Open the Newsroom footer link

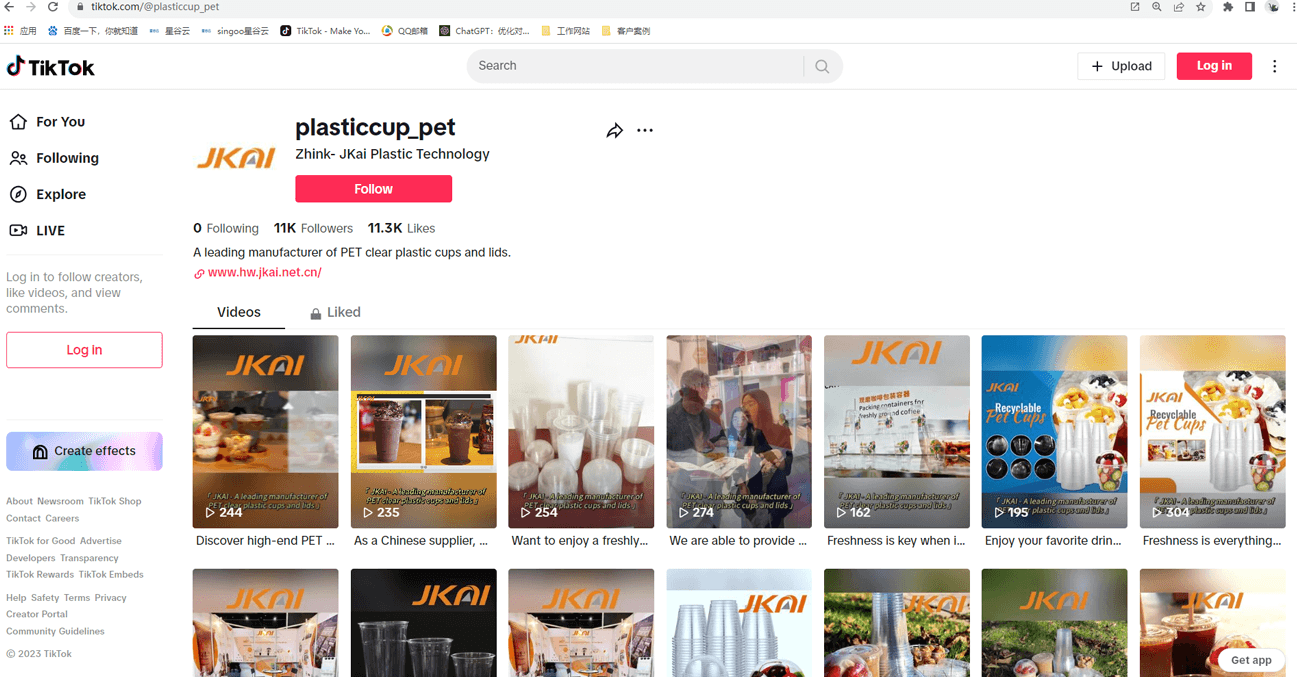(x=60, y=502)
